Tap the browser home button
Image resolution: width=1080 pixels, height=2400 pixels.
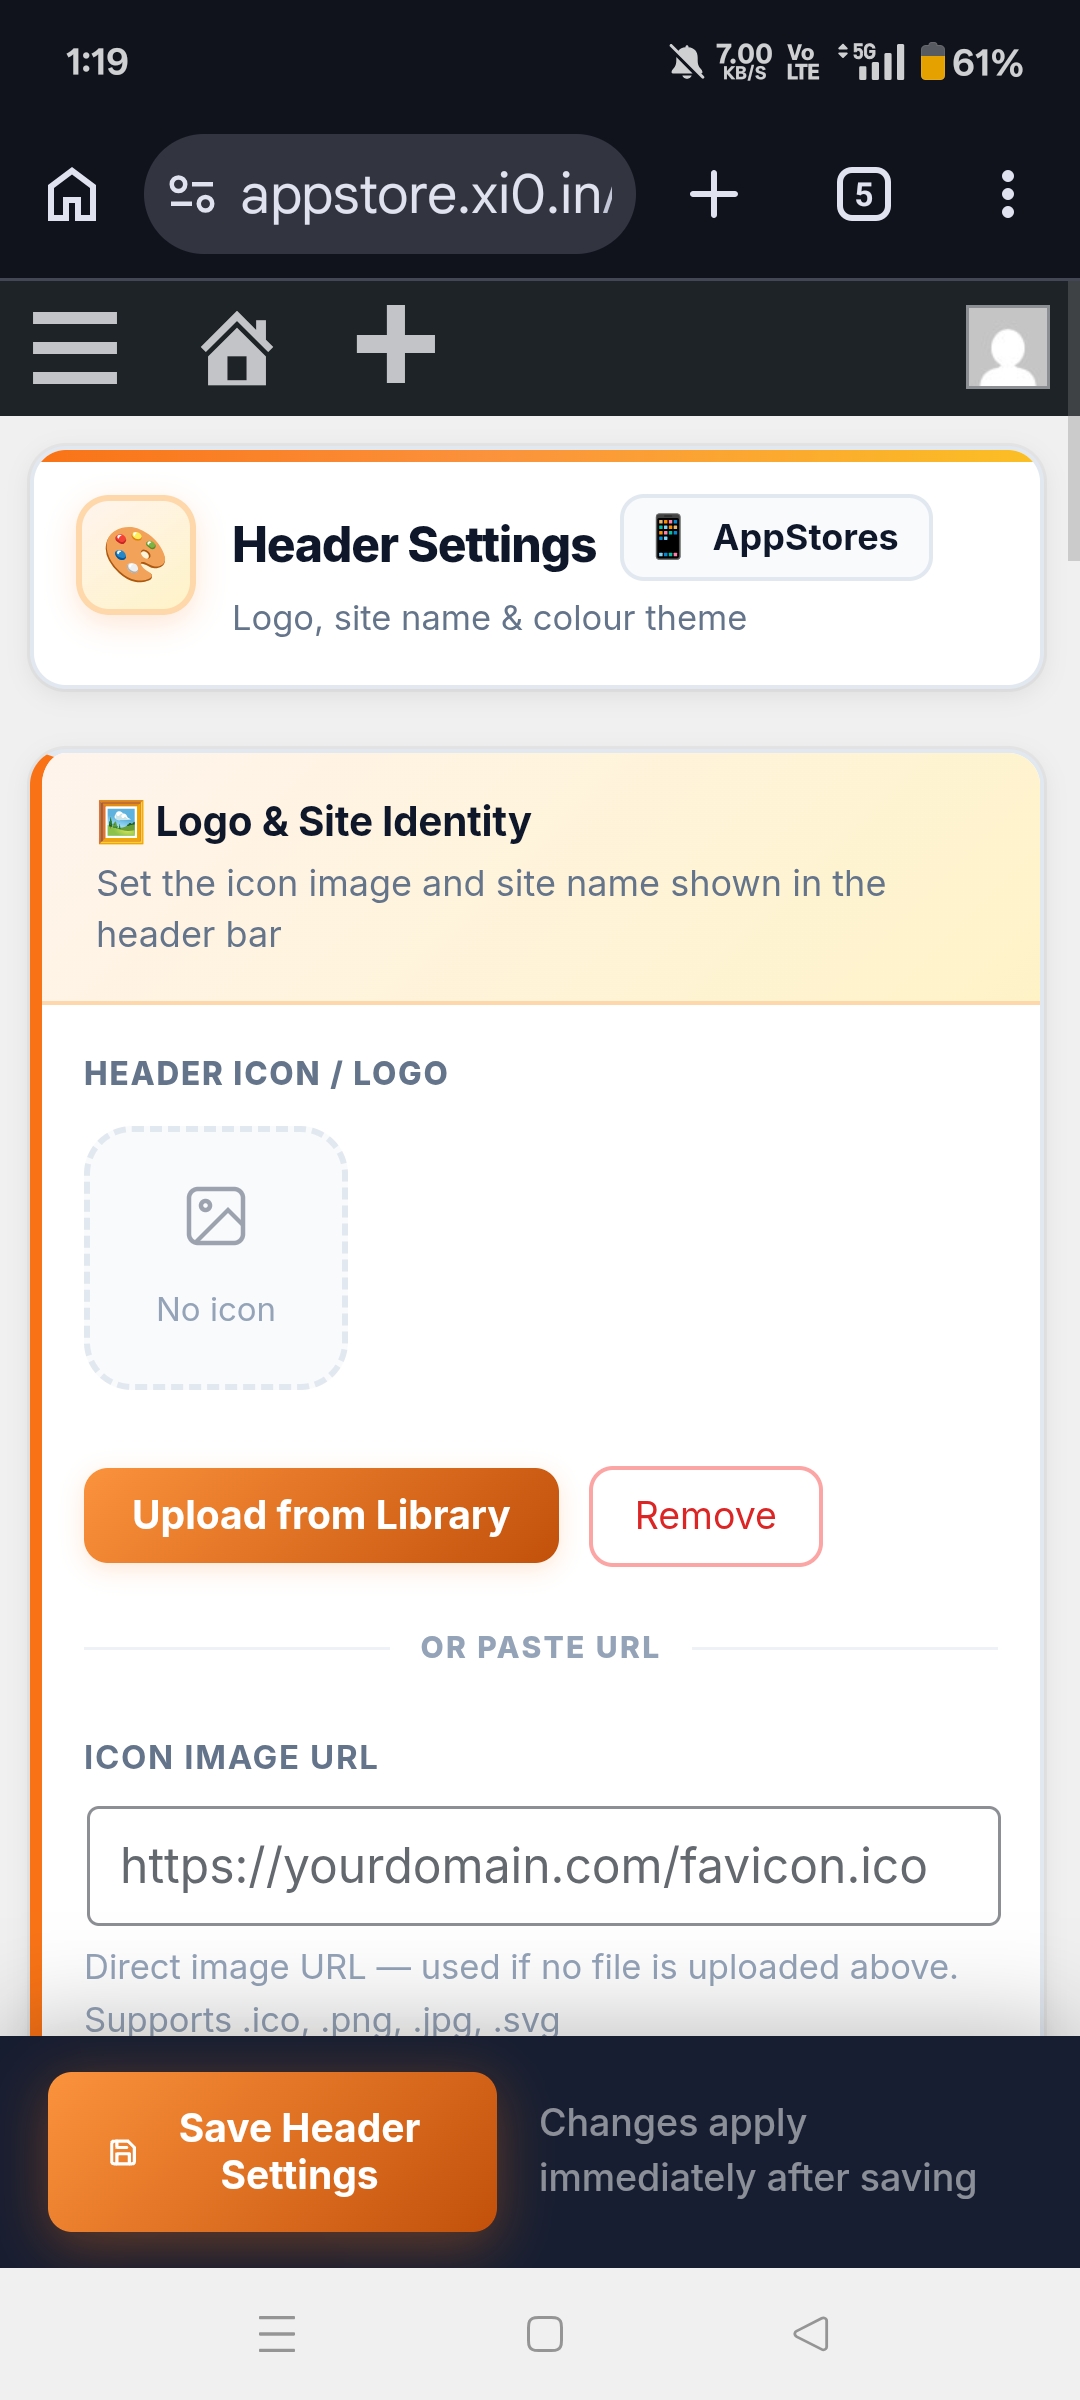click(72, 194)
